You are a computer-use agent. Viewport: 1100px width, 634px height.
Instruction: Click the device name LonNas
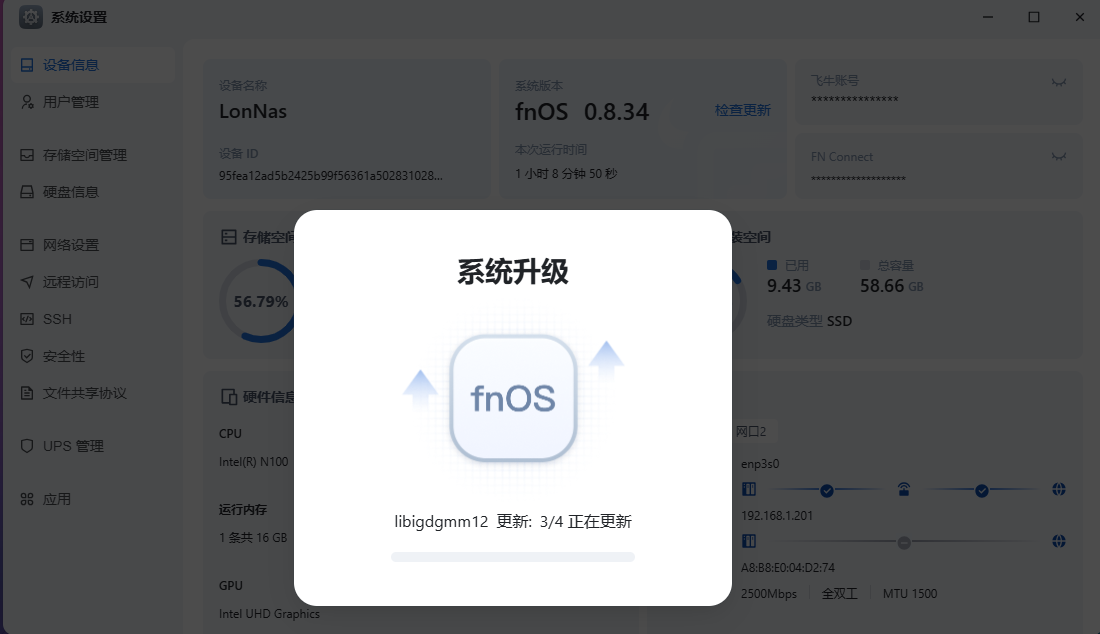[253, 112]
